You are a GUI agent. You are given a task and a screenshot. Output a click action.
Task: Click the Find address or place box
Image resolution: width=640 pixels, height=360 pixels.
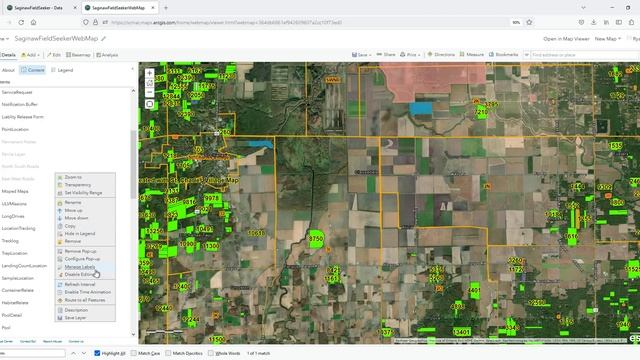[584, 55]
